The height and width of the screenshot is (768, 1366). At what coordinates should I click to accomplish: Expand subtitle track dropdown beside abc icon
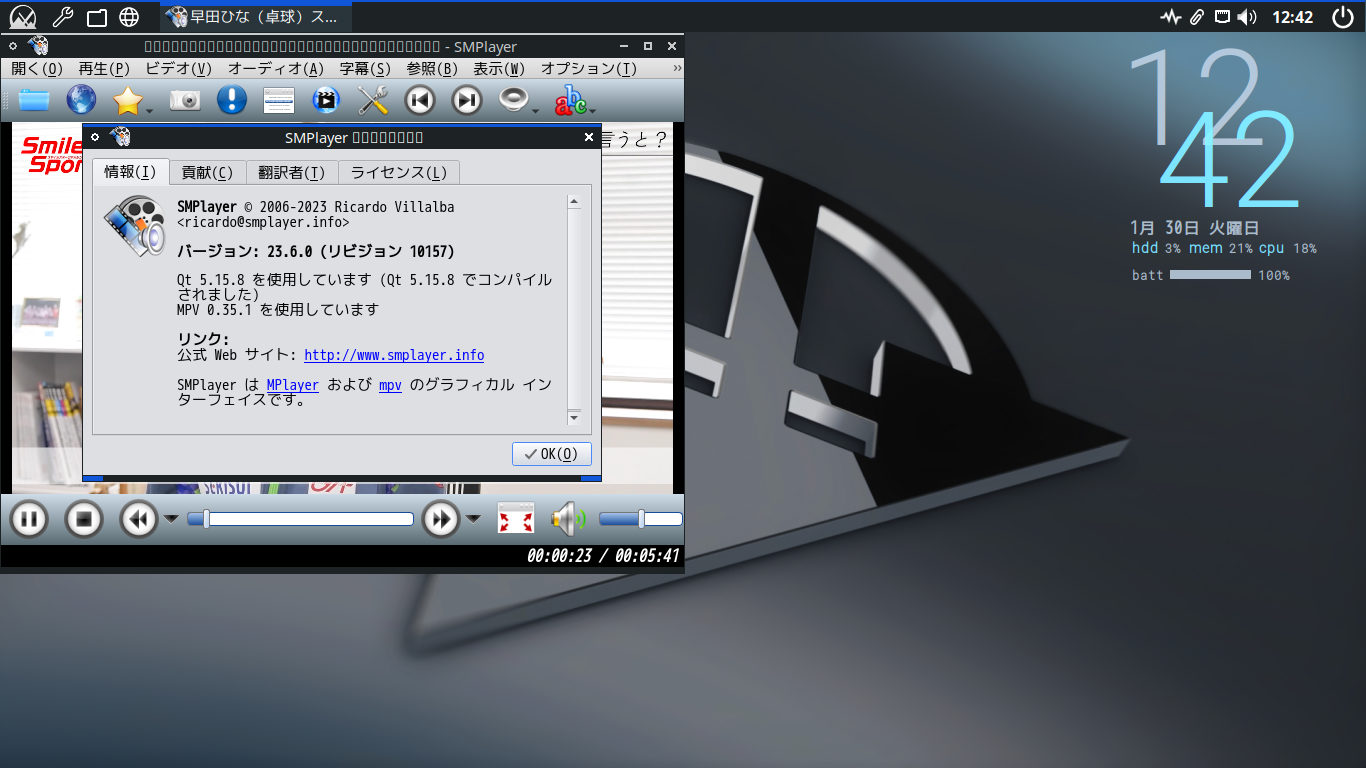(x=592, y=110)
